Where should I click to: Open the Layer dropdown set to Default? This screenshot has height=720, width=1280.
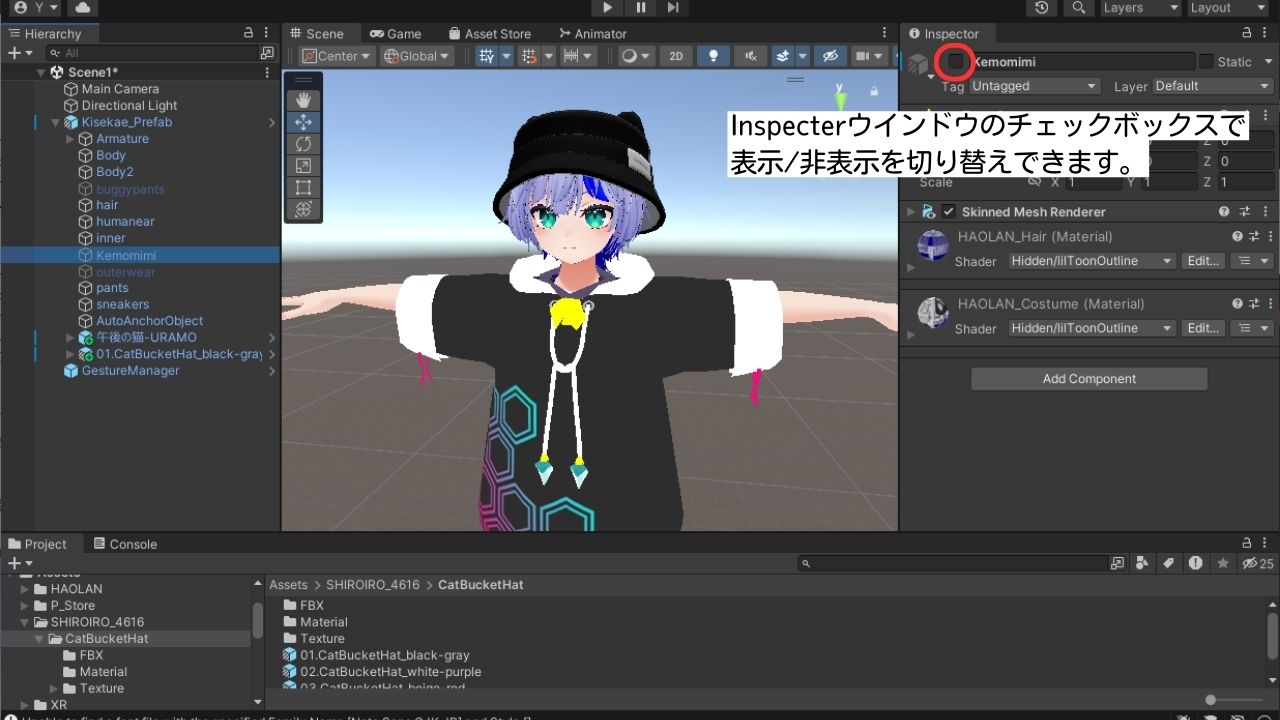pos(1211,86)
